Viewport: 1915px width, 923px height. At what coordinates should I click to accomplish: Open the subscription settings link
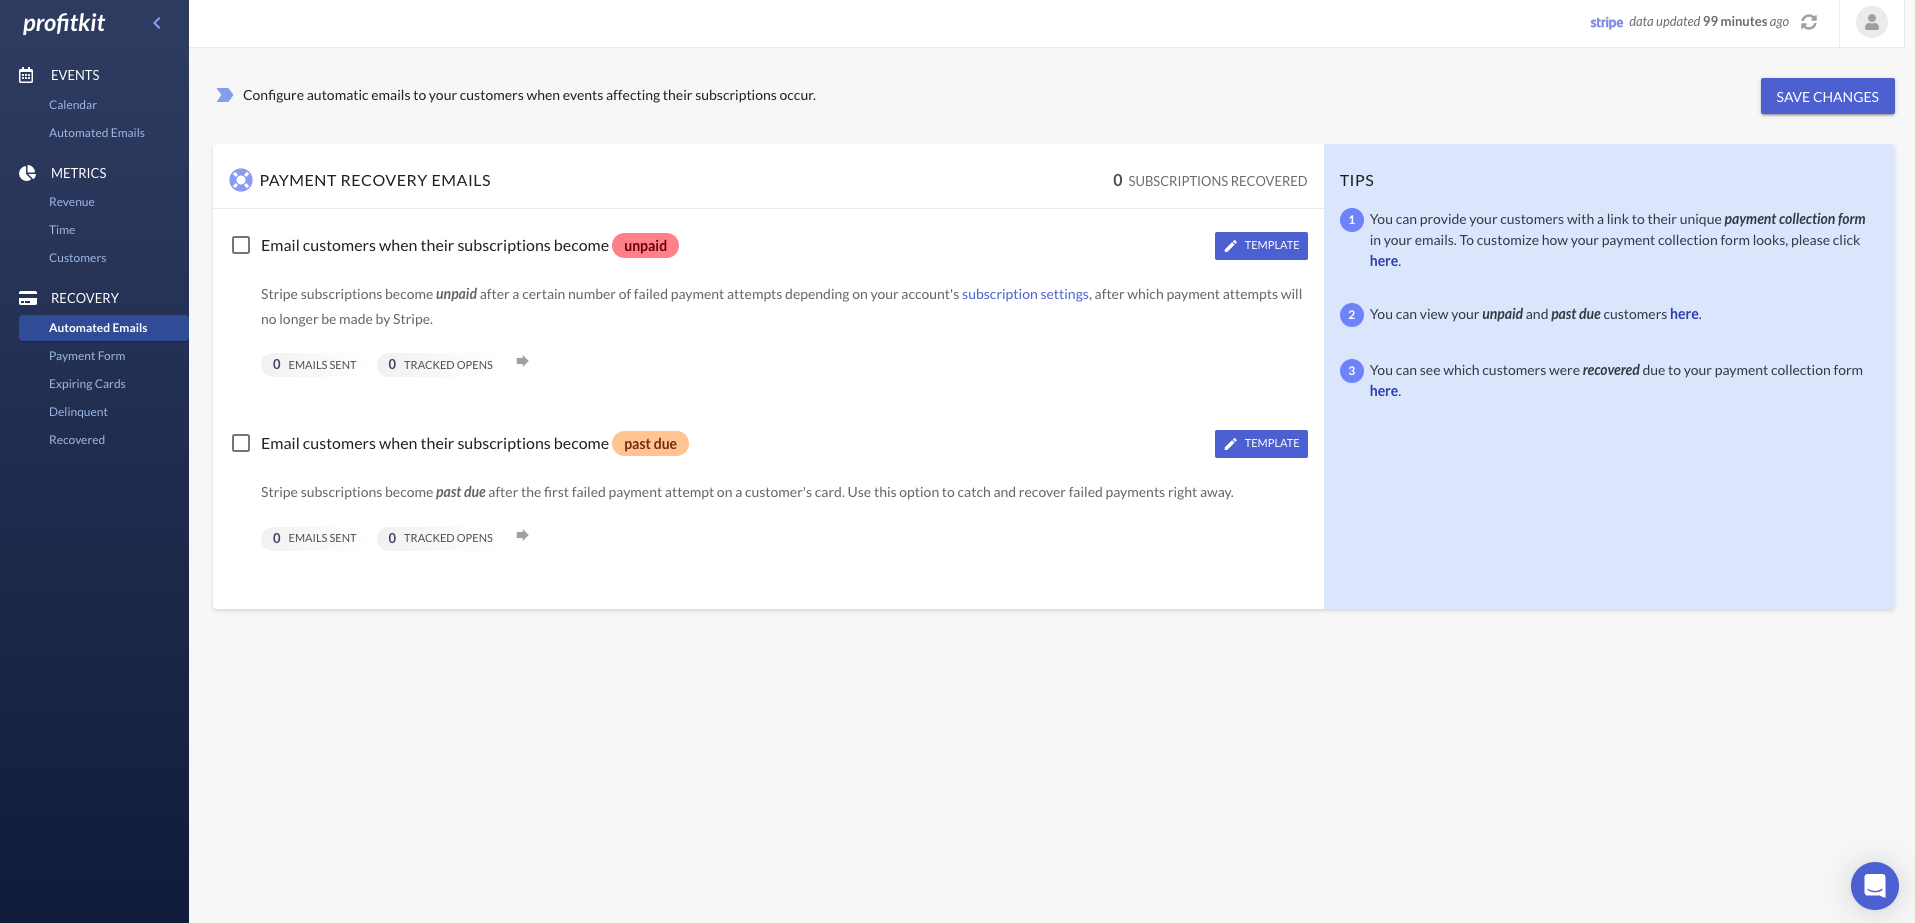pyautogui.click(x=1025, y=294)
